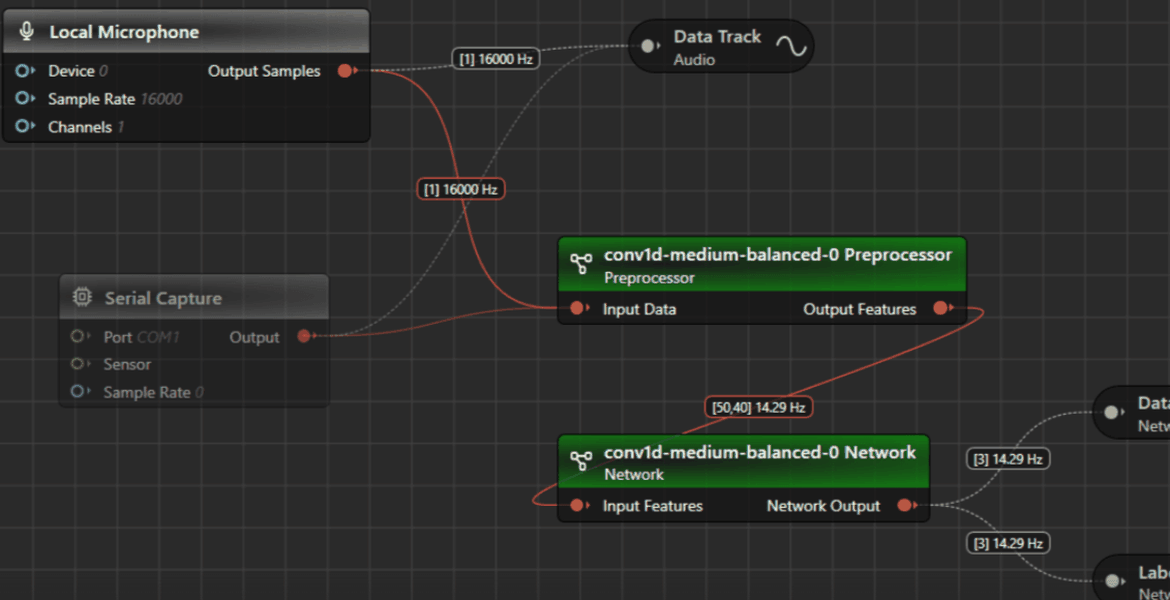
Task: Click the upper [3] 14.29 Hz connection label
Action: [x=1007, y=459]
